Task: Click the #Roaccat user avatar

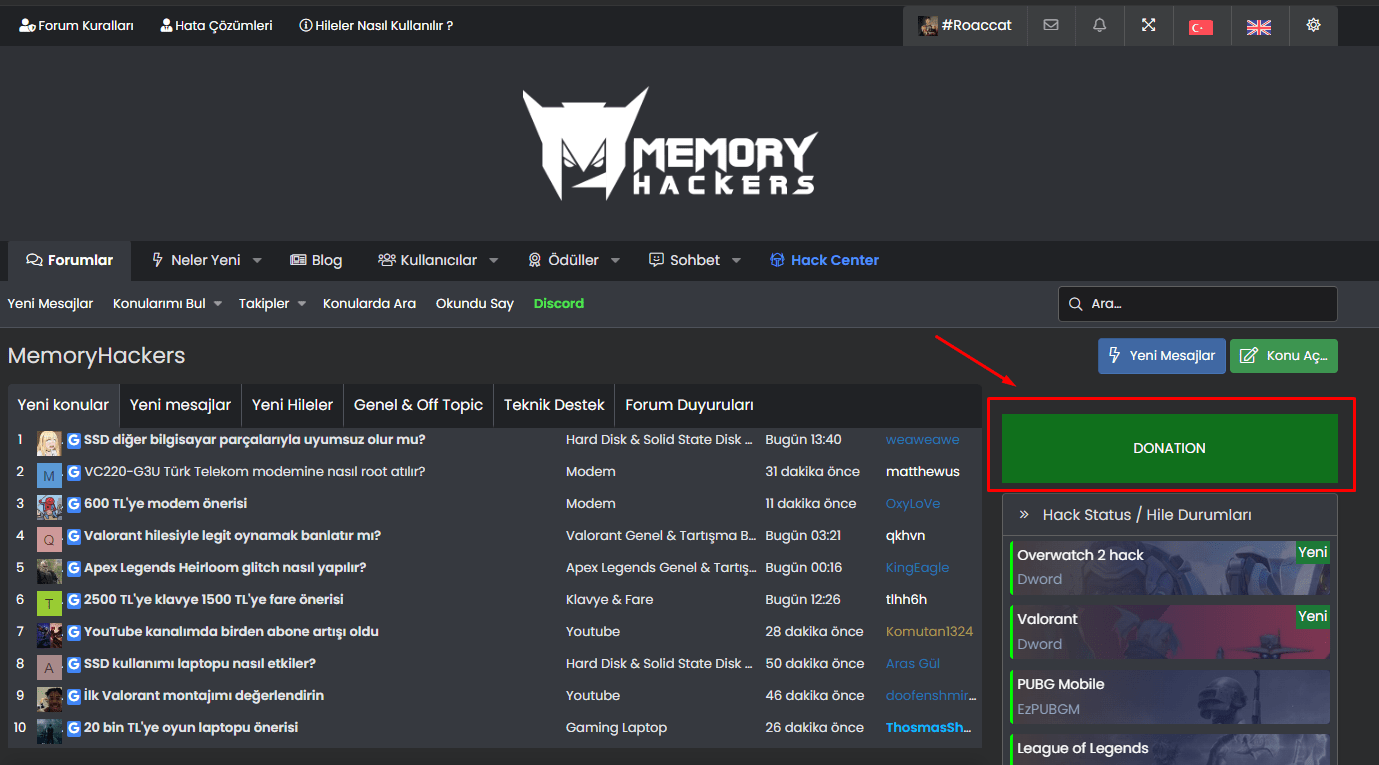Action: click(928, 25)
